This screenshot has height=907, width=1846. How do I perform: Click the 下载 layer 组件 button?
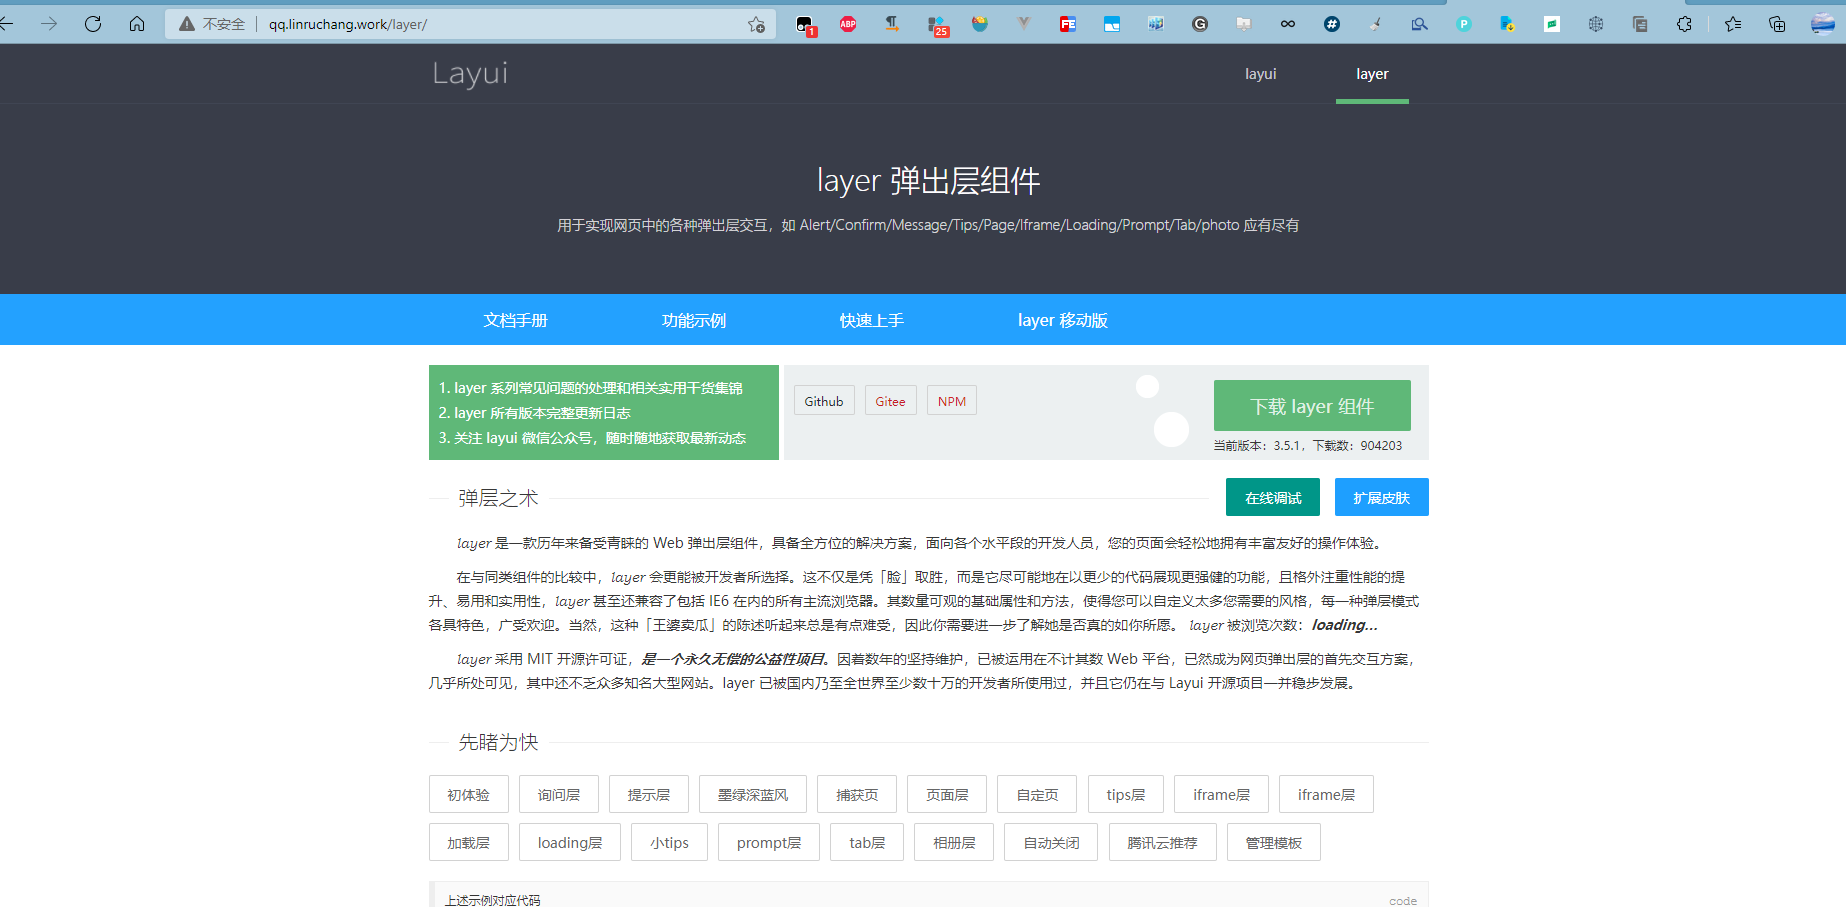(1311, 405)
